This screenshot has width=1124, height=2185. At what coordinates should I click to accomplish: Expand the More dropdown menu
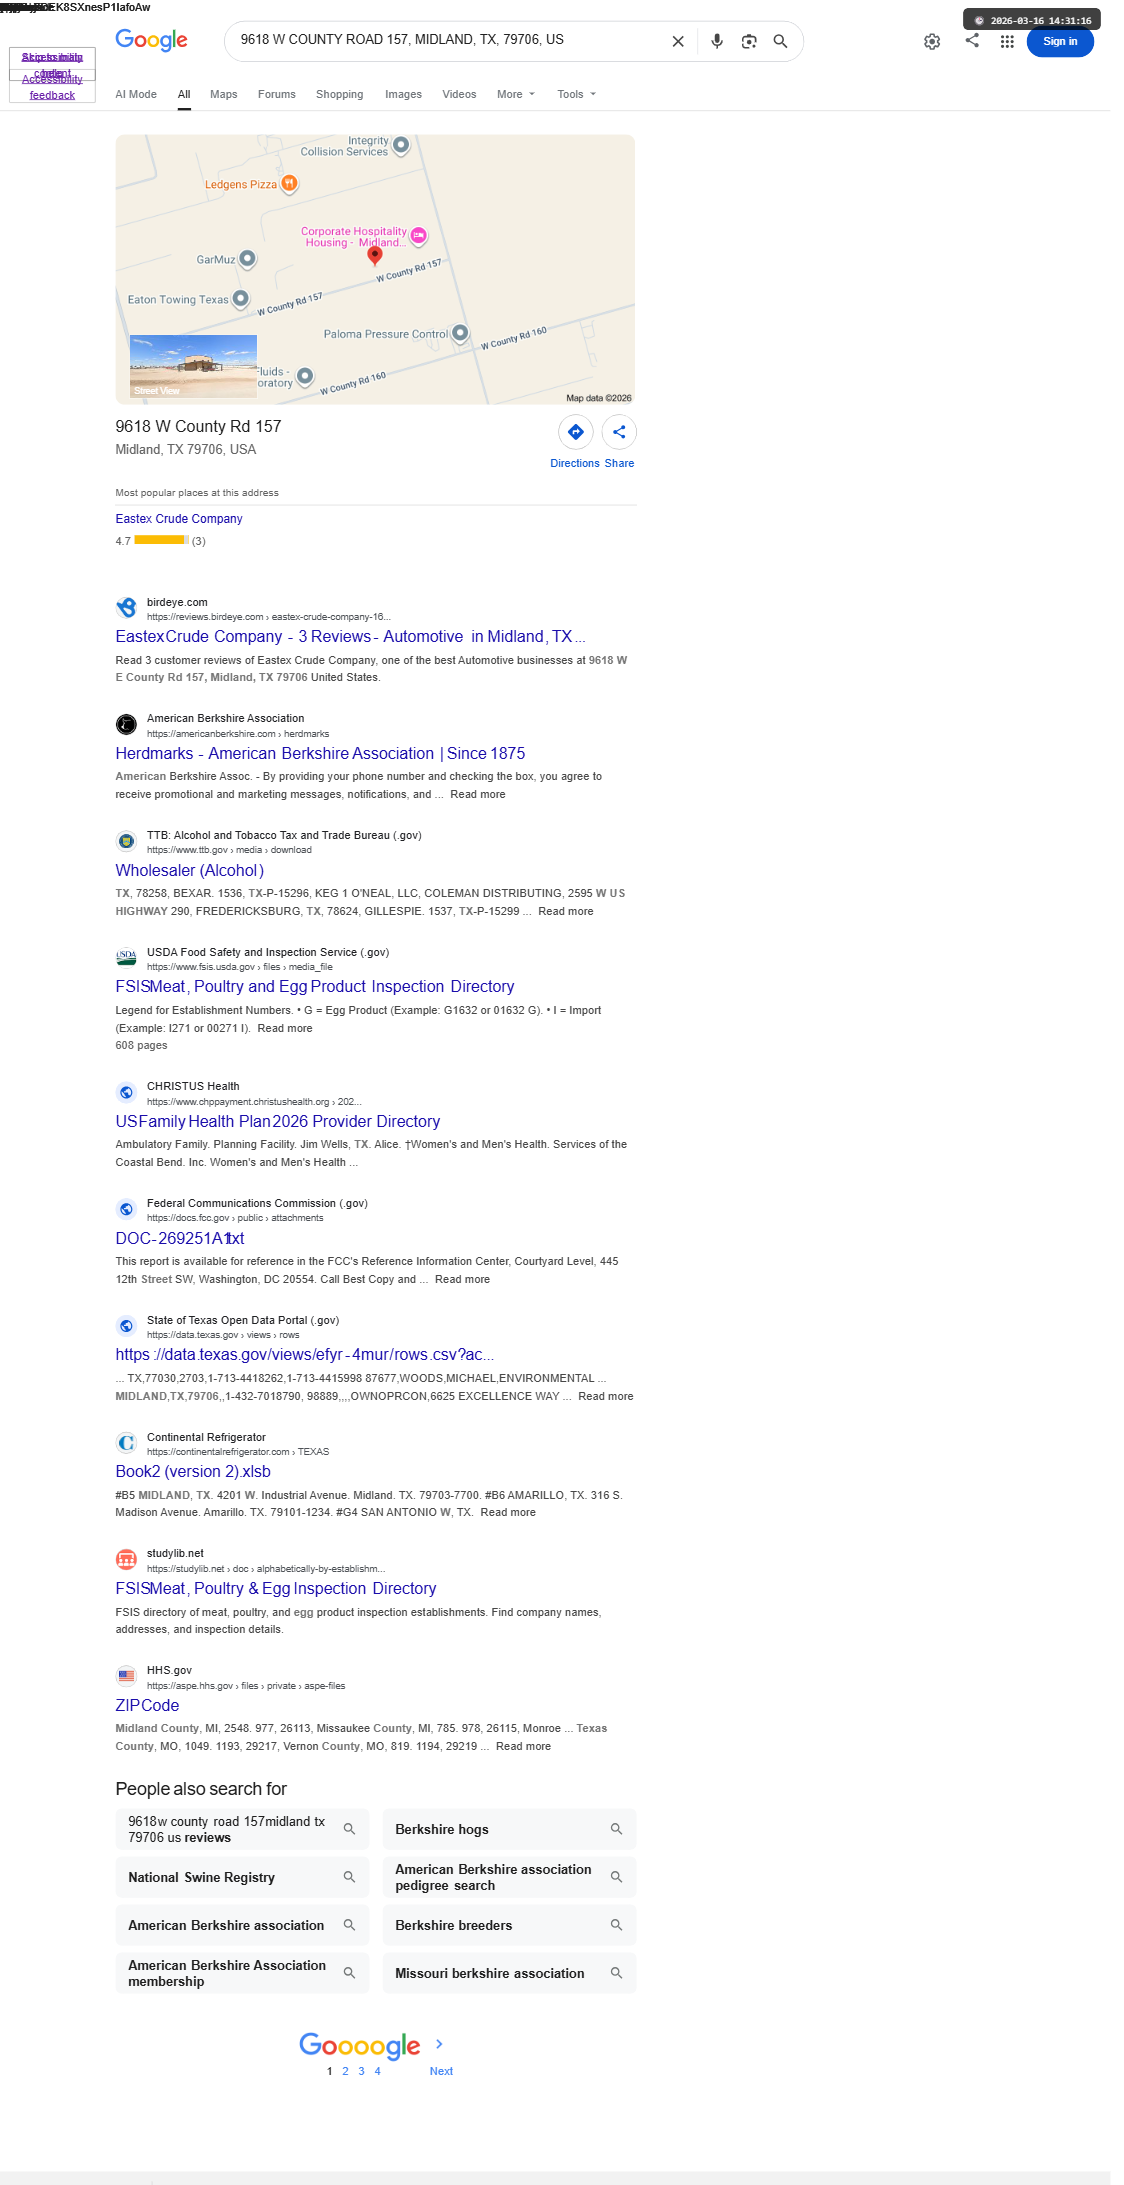pyautogui.click(x=516, y=94)
